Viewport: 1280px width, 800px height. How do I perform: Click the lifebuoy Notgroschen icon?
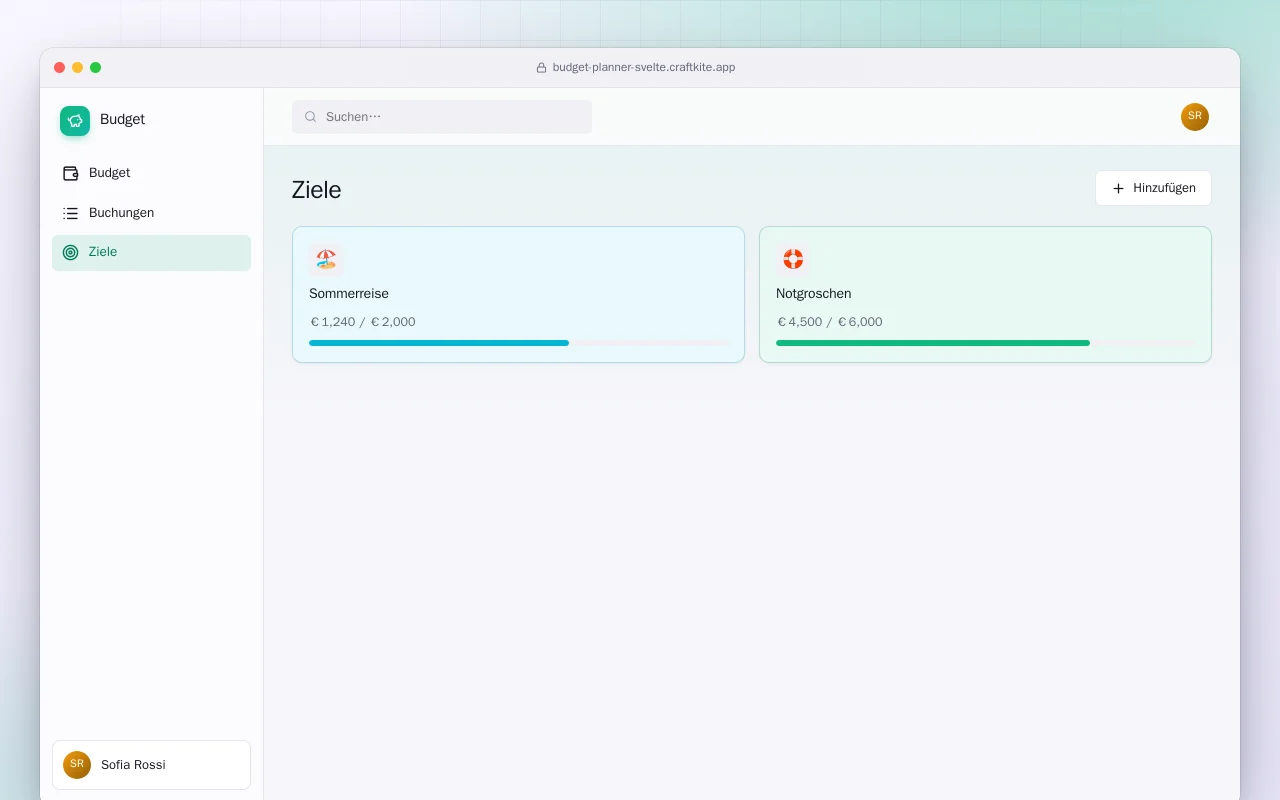click(x=793, y=259)
